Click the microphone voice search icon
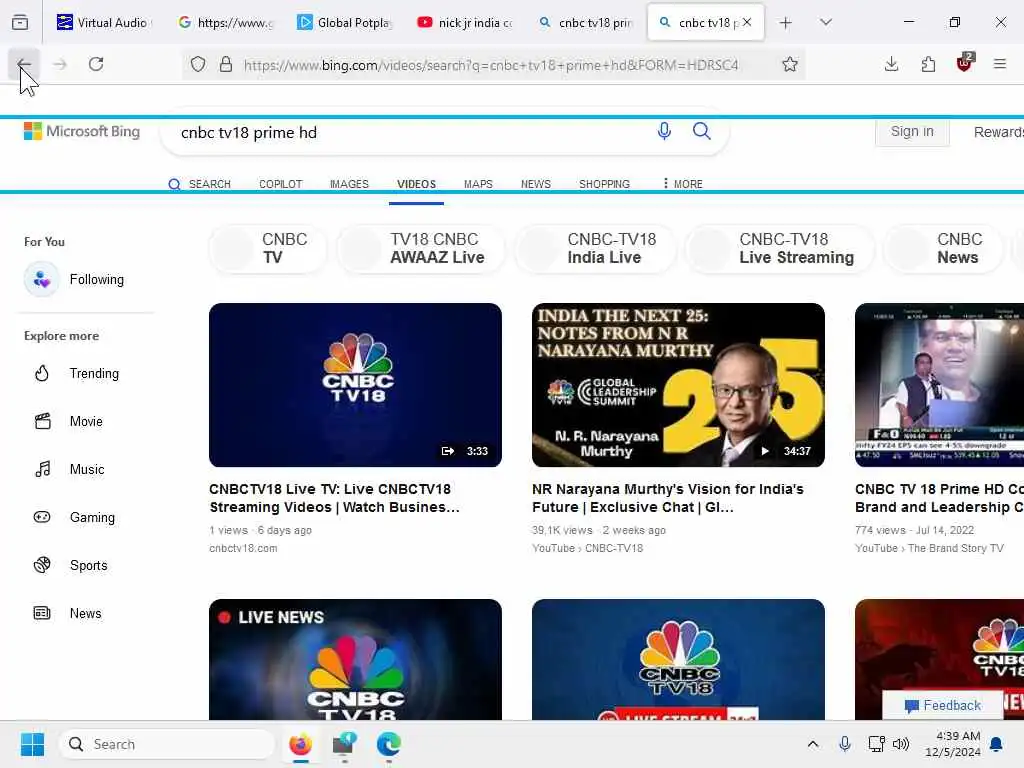The image size is (1024, 768). (x=664, y=131)
